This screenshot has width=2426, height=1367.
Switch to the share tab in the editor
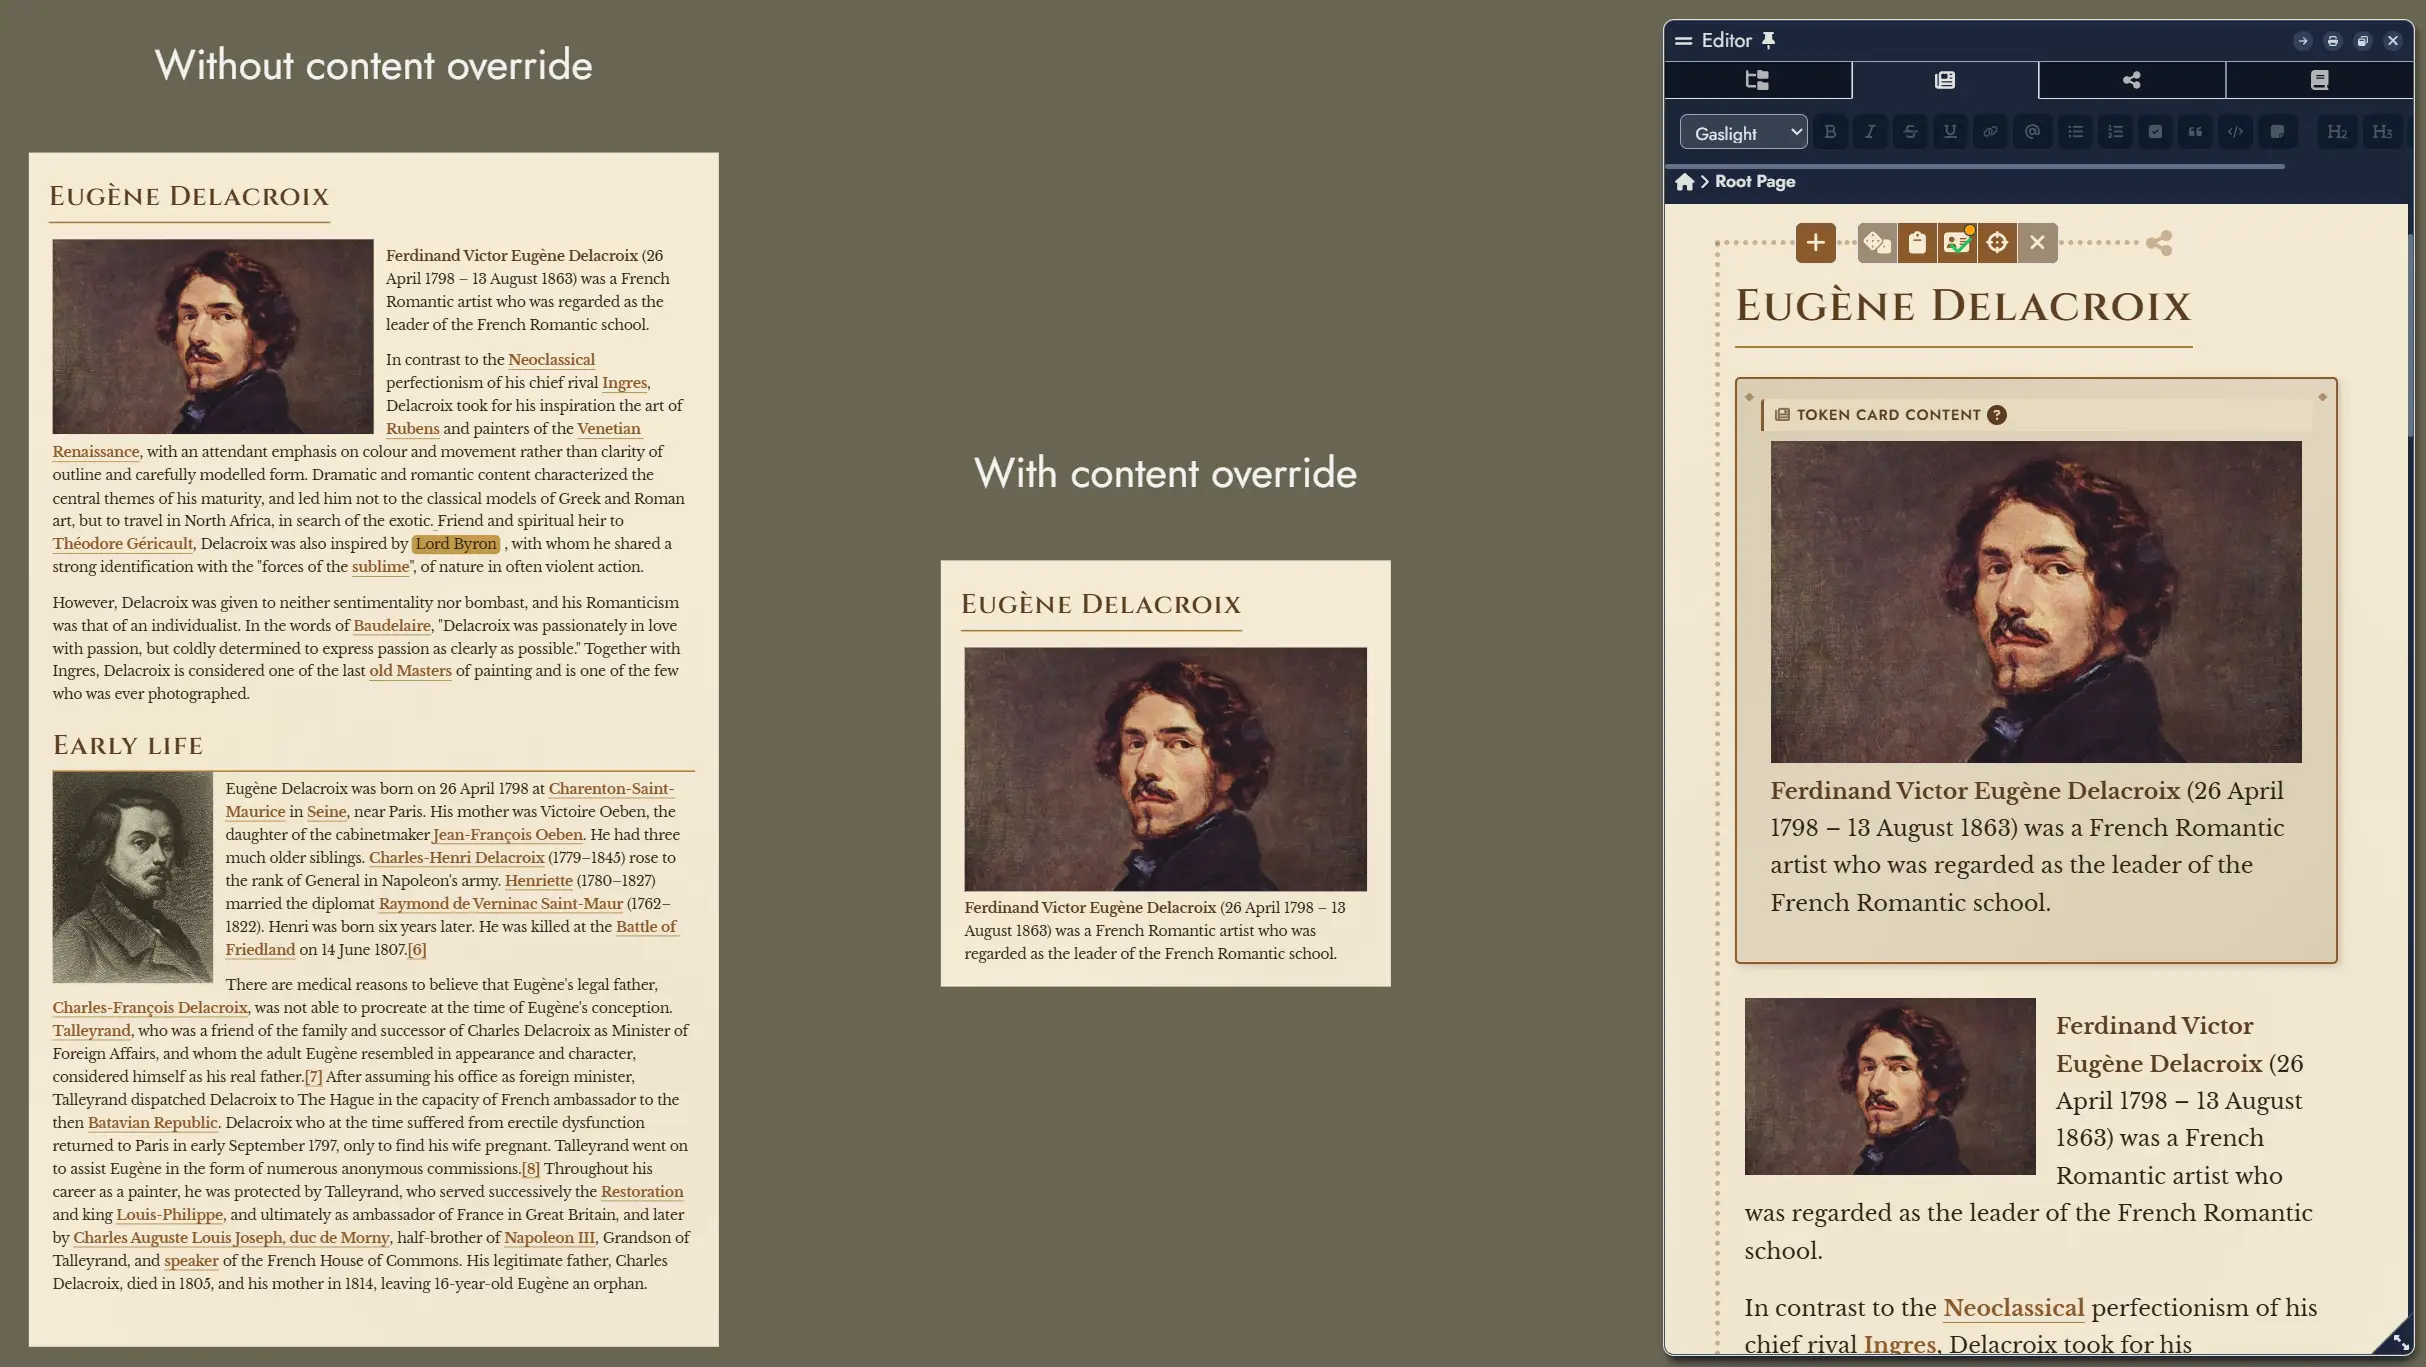click(2131, 80)
